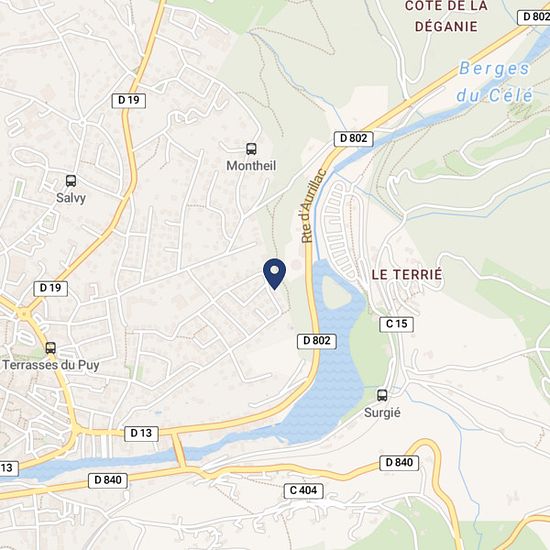
Task: Click the Berges du Célé river label
Action: [495, 81]
